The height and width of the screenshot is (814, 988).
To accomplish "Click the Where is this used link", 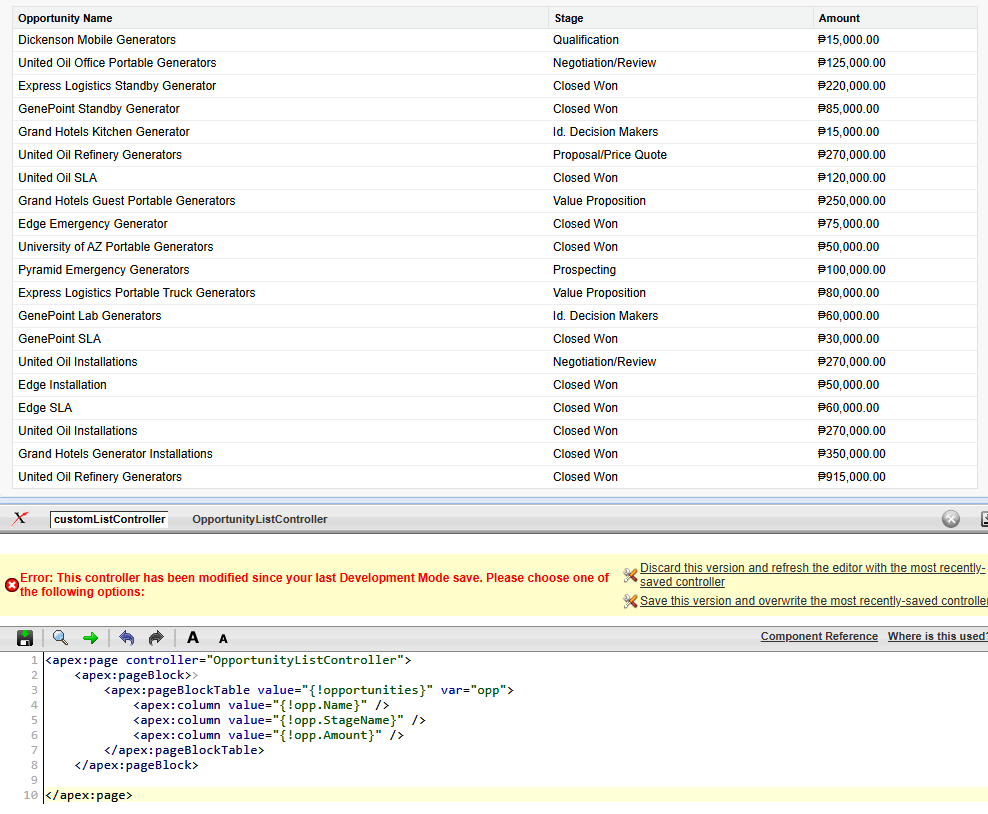I will [937, 636].
